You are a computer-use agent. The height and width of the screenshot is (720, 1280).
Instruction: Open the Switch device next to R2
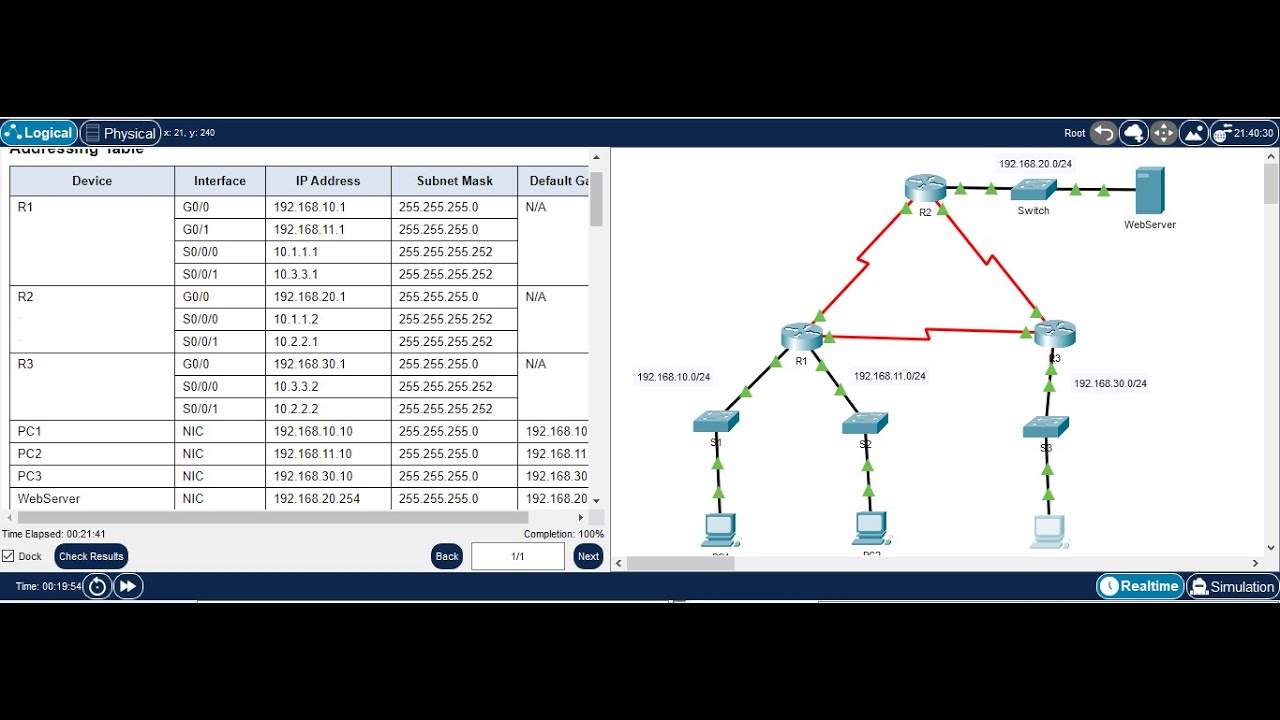pos(1033,190)
